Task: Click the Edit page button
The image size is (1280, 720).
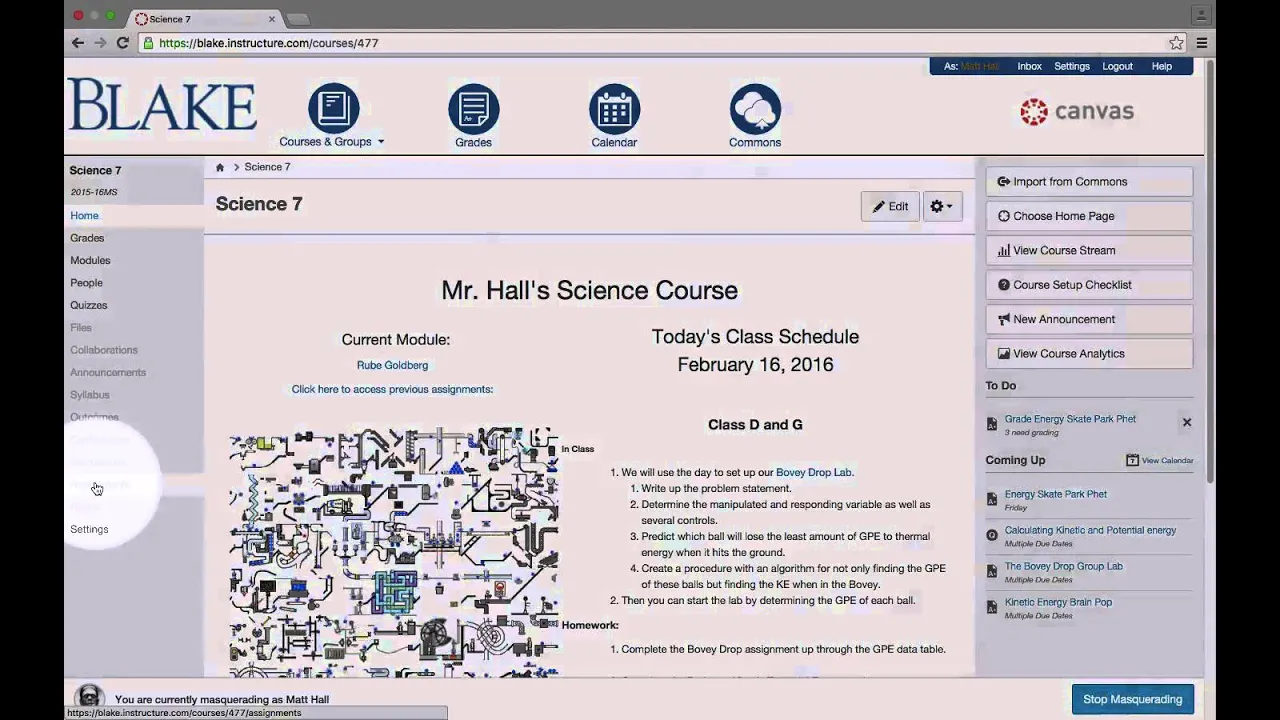Action: coord(890,206)
